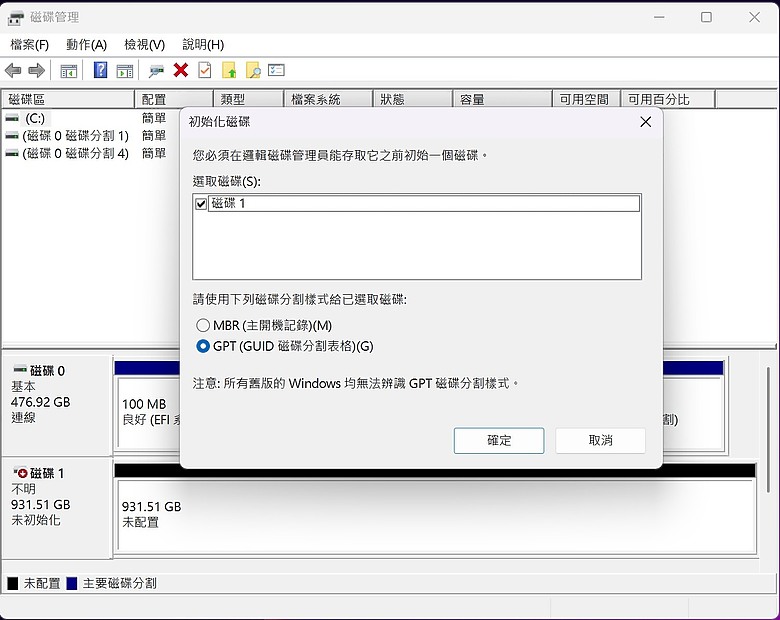This screenshot has height=620, width=780.
Task: Click 磁碟 0 disk icon in lower pane
Action: [20, 369]
